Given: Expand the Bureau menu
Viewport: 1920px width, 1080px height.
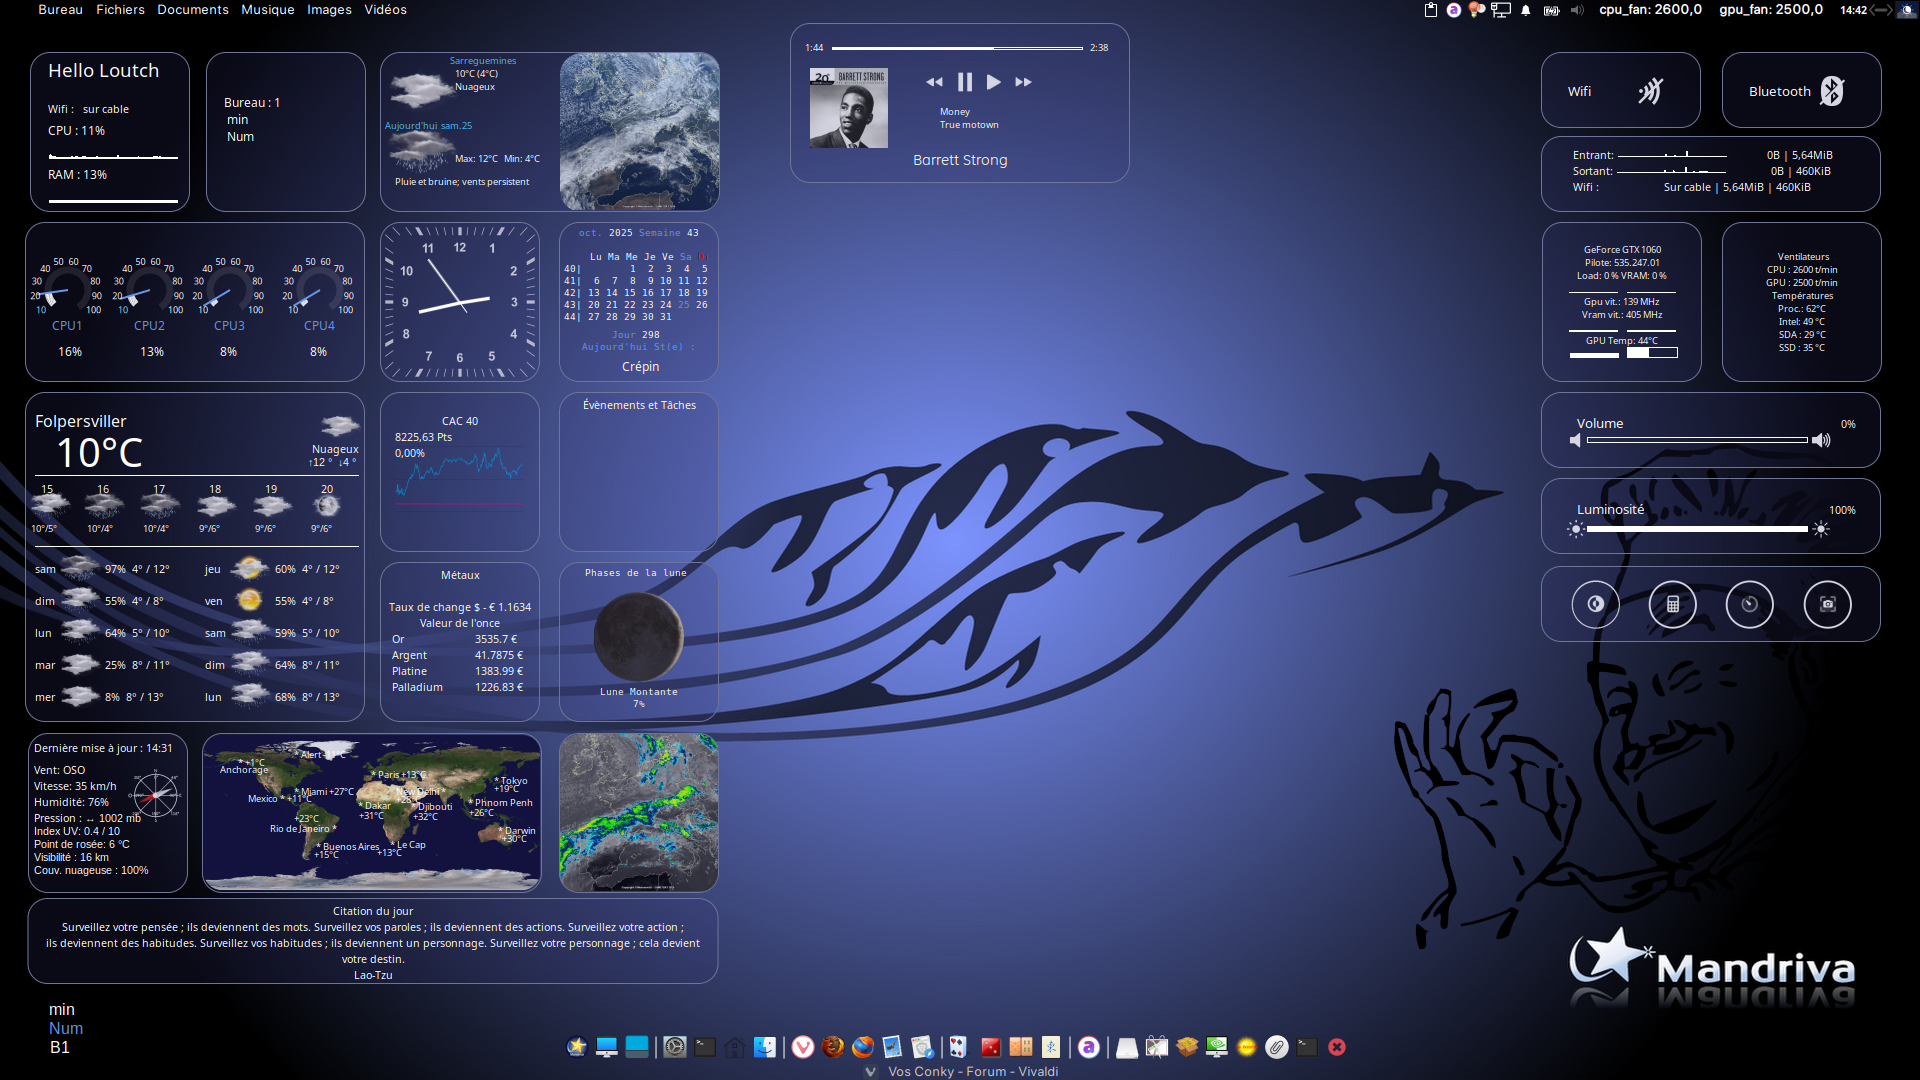Looking at the screenshot, I should [60, 10].
